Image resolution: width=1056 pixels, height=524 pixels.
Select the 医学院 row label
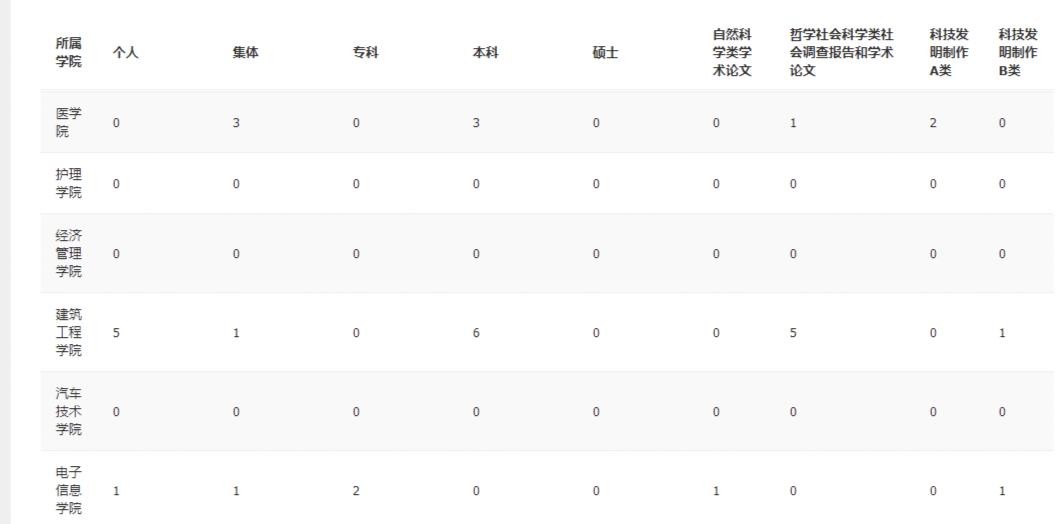pos(68,123)
